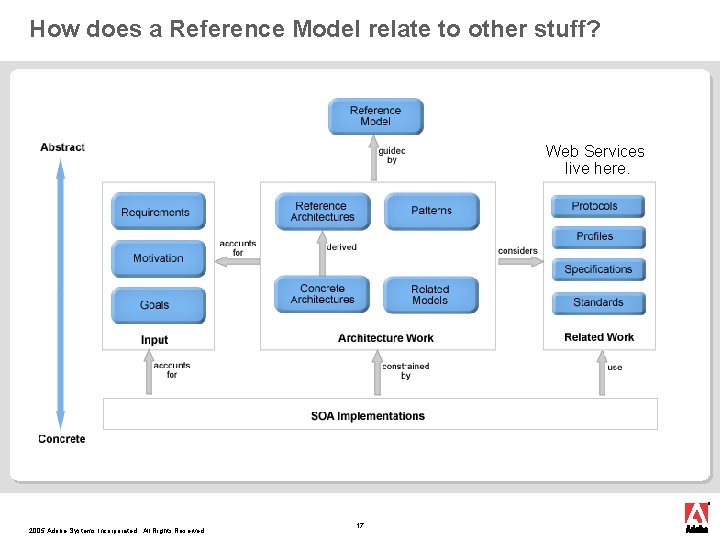Click the 'Concrete' label
This screenshot has height=540, width=720.
pos(62,439)
